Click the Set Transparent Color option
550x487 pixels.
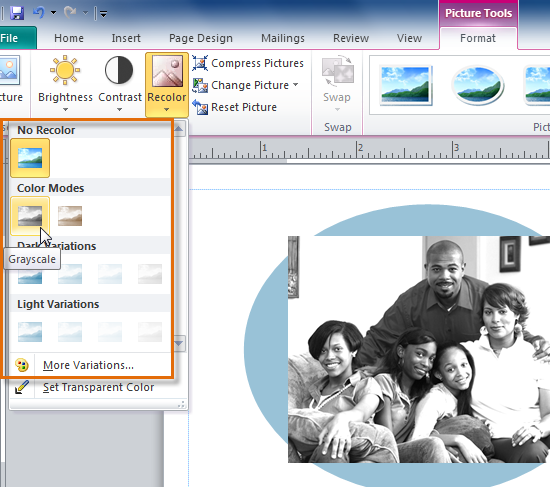(x=99, y=387)
